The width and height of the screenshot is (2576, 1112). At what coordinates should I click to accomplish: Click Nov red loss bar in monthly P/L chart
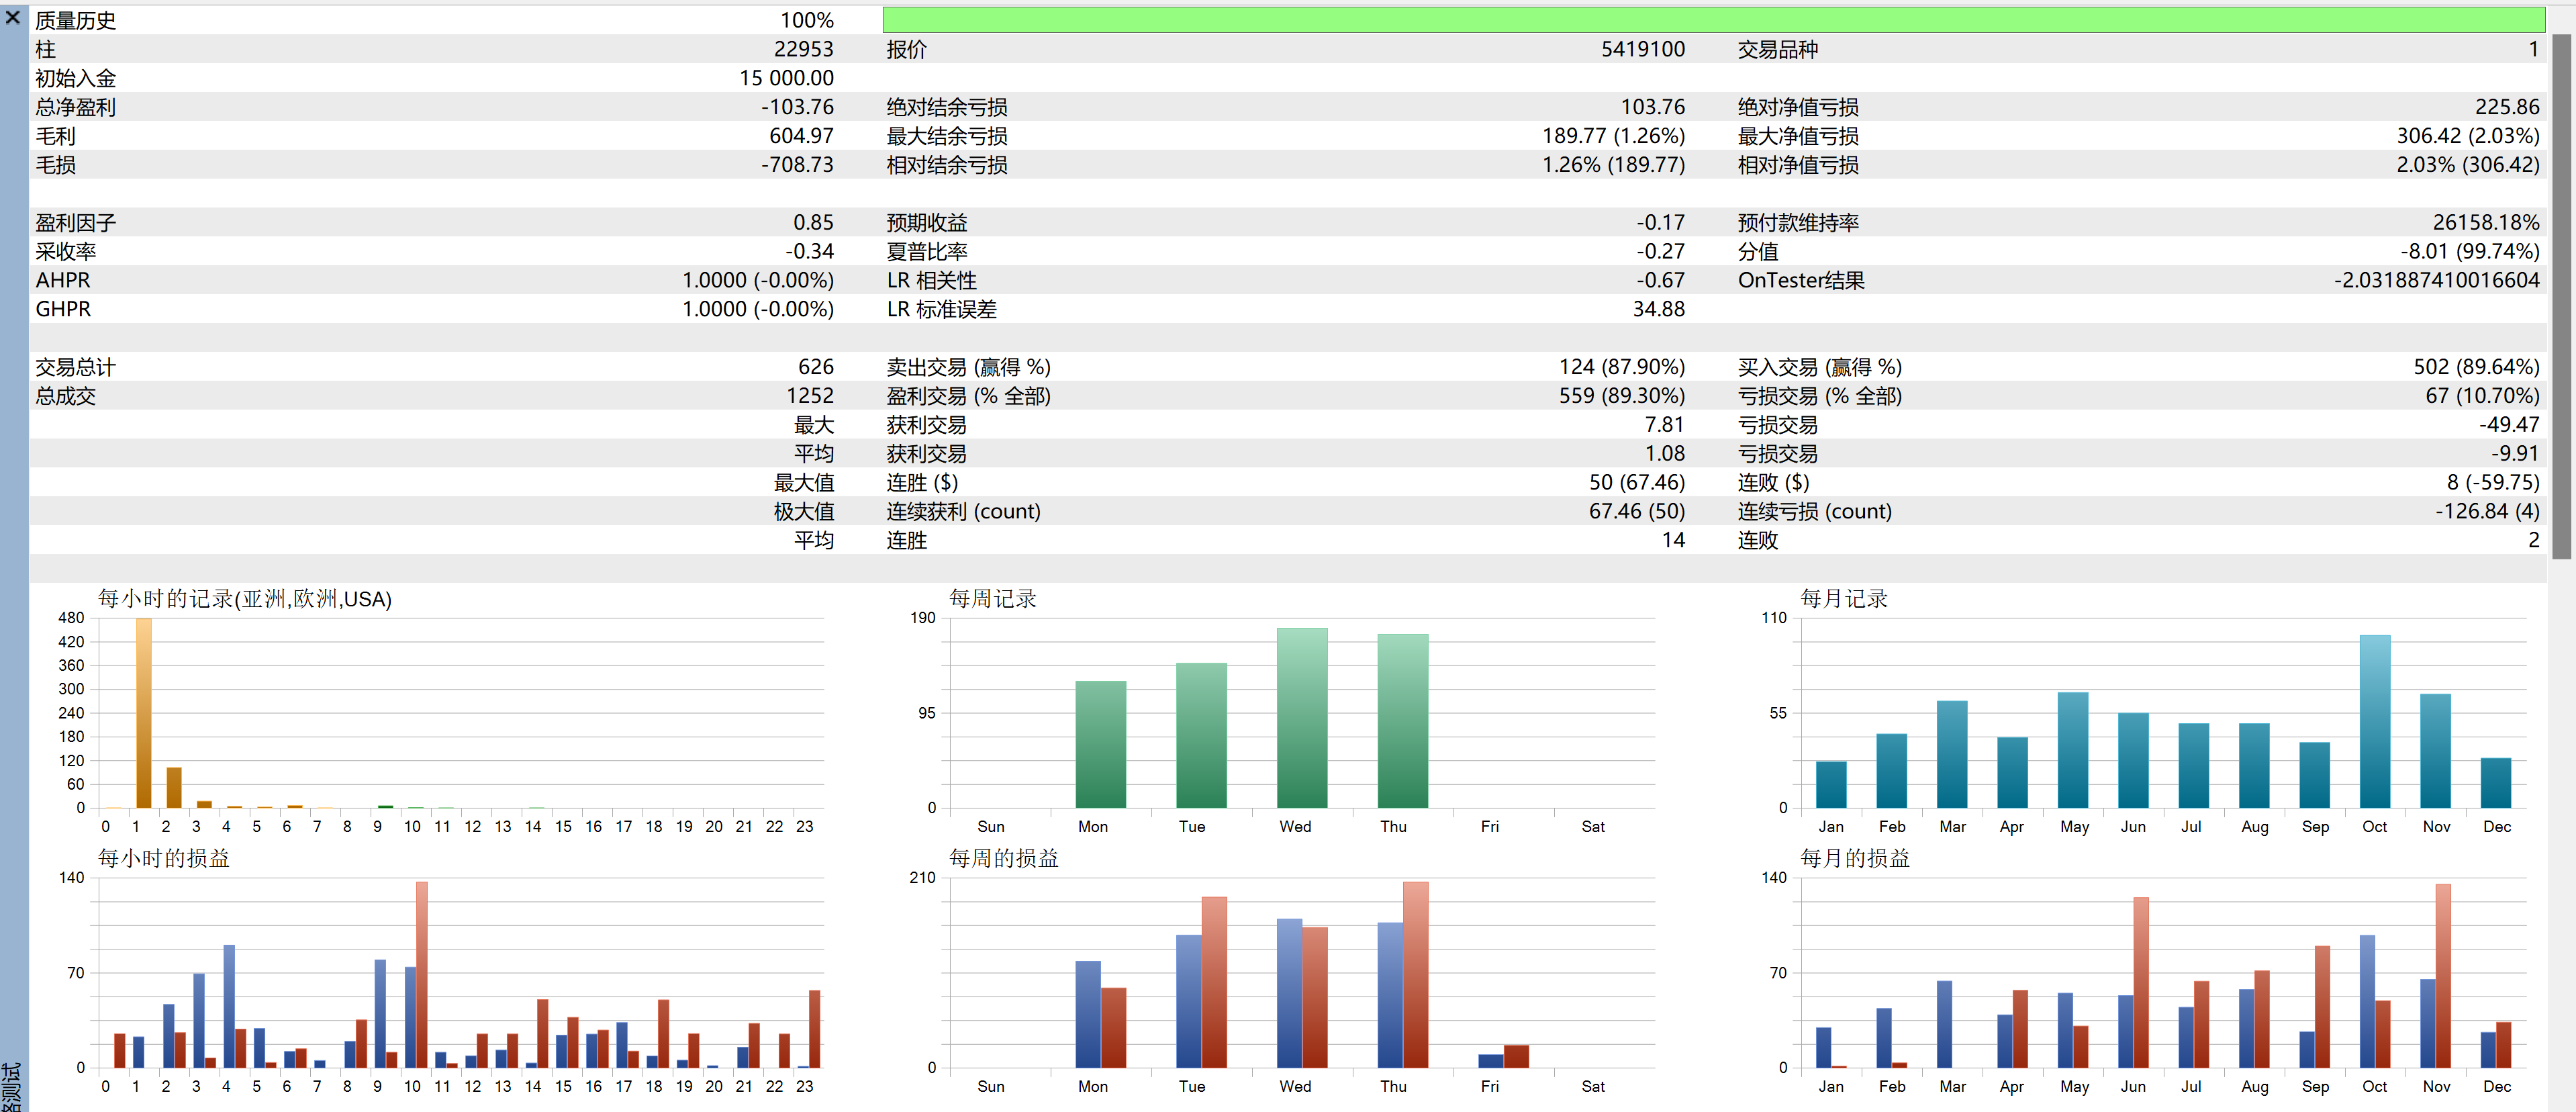point(2443,976)
